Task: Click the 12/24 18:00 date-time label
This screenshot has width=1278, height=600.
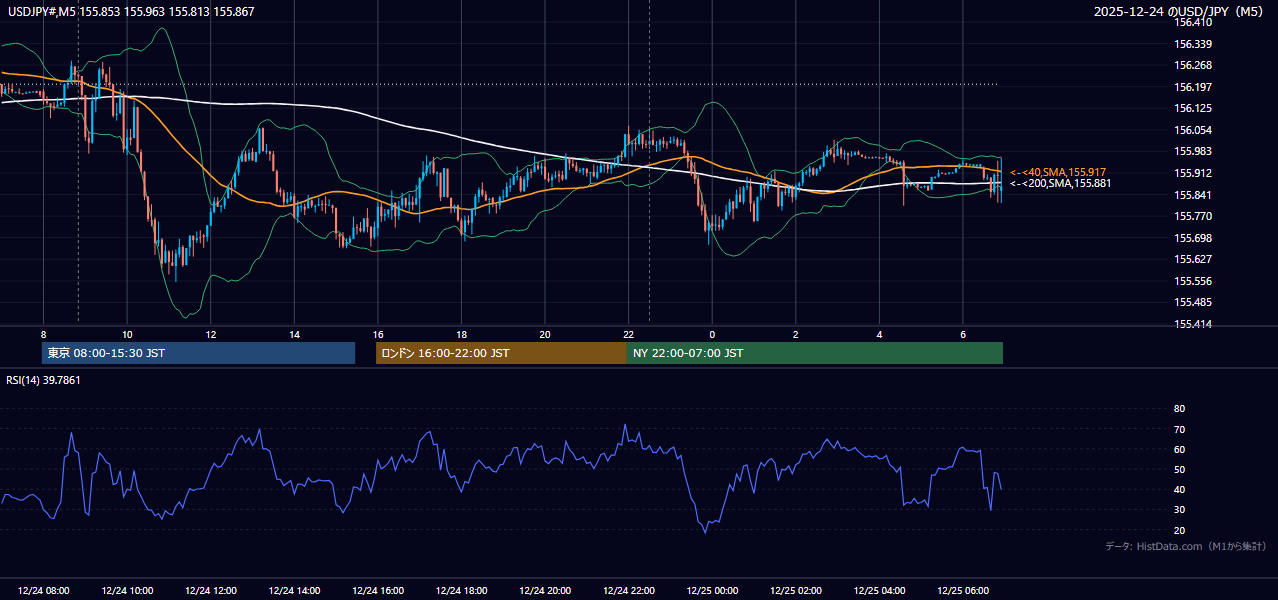Action: [x=461, y=591]
